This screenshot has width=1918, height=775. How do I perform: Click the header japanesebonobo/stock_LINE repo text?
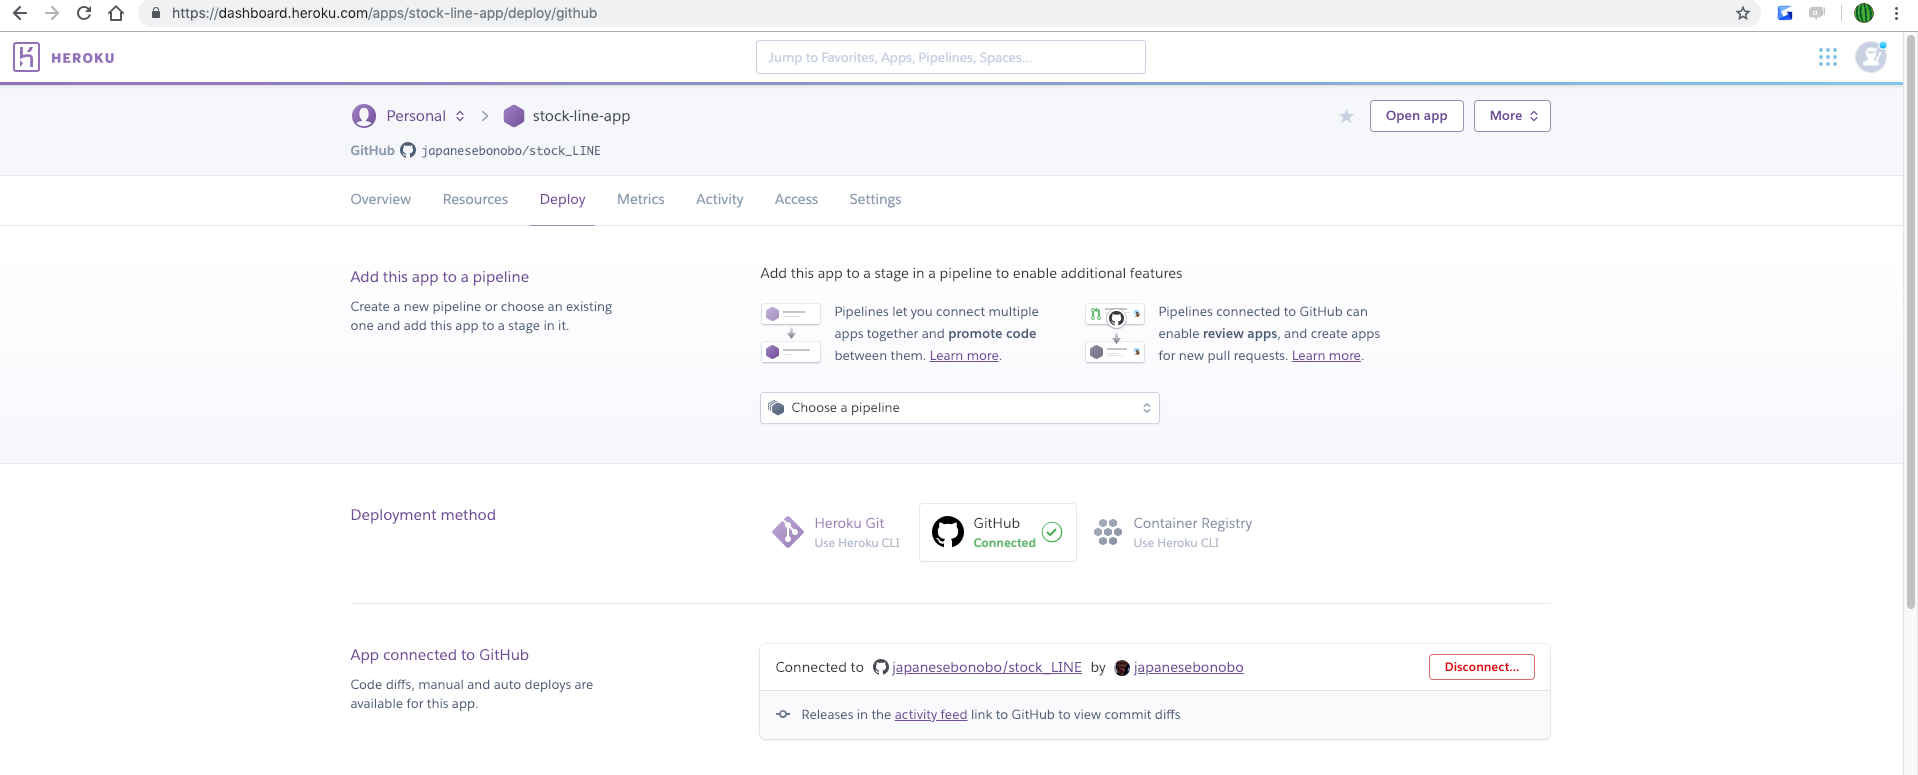point(511,151)
